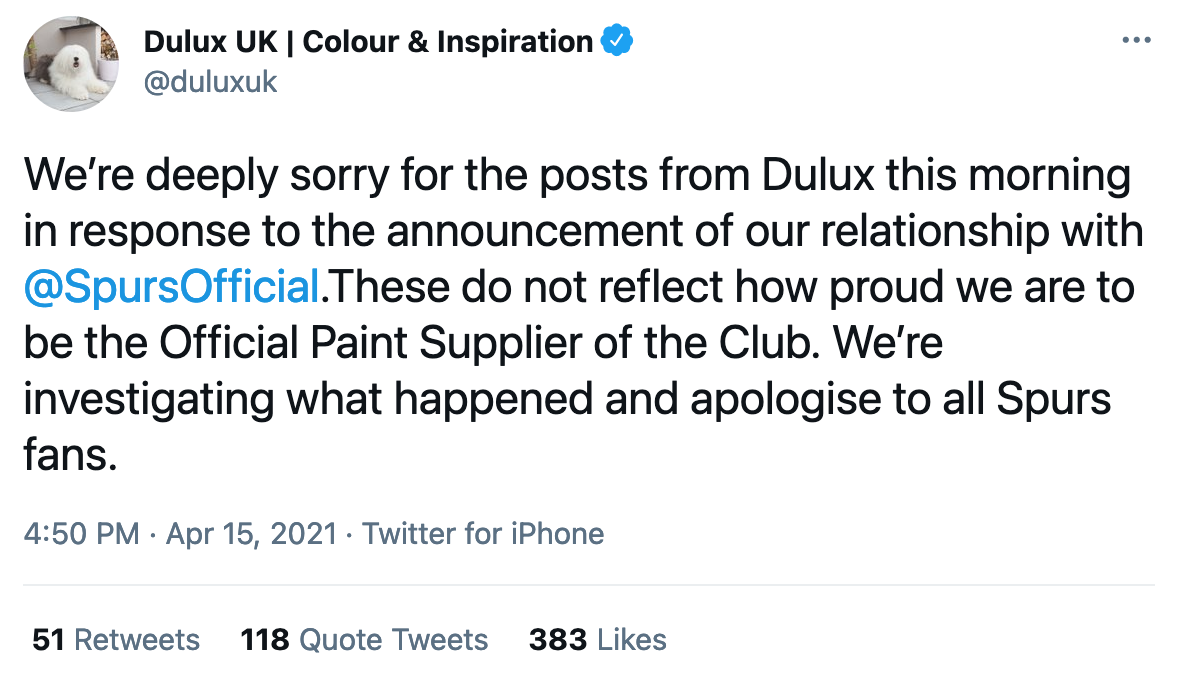Open the Twitter for iPhone source link
The height and width of the screenshot is (678, 1182).
483,534
